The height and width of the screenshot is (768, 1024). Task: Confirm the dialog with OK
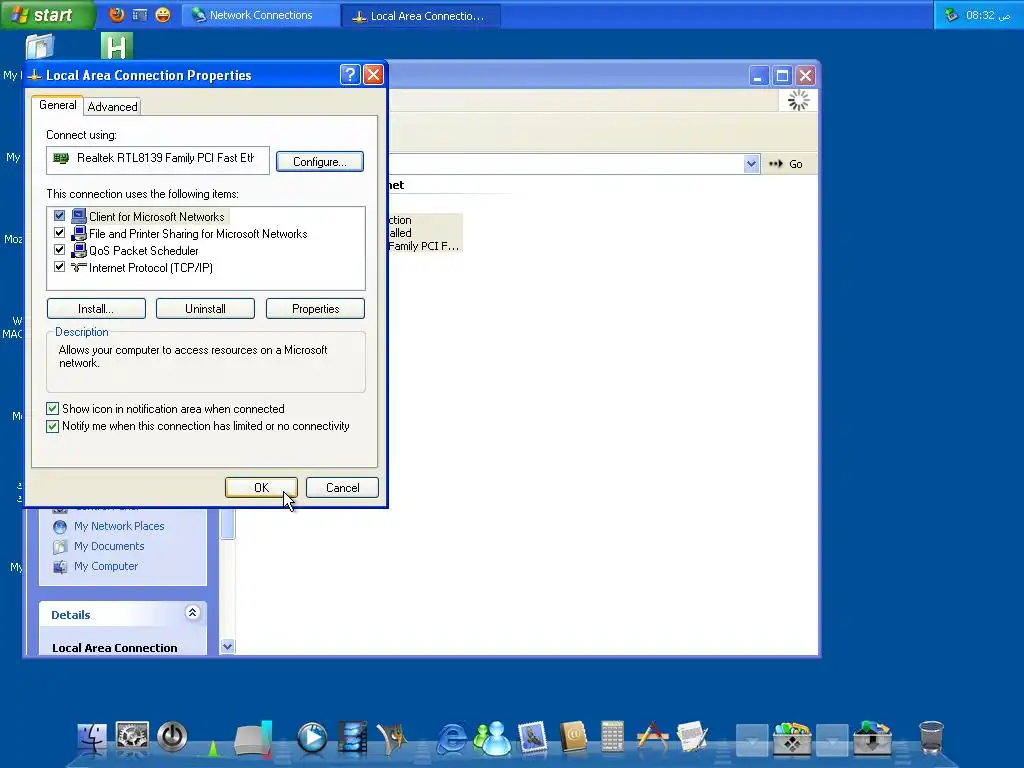tap(261, 488)
